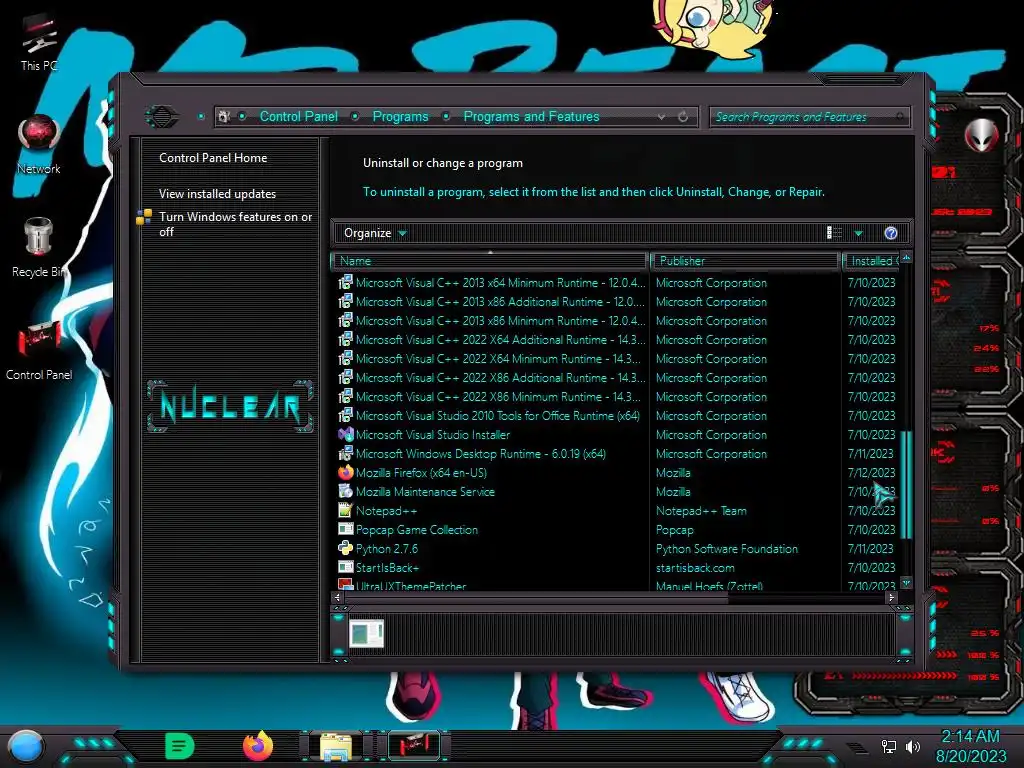Open the green notes app in taskbar
The height and width of the screenshot is (768, 1024).
click(180, 746)
